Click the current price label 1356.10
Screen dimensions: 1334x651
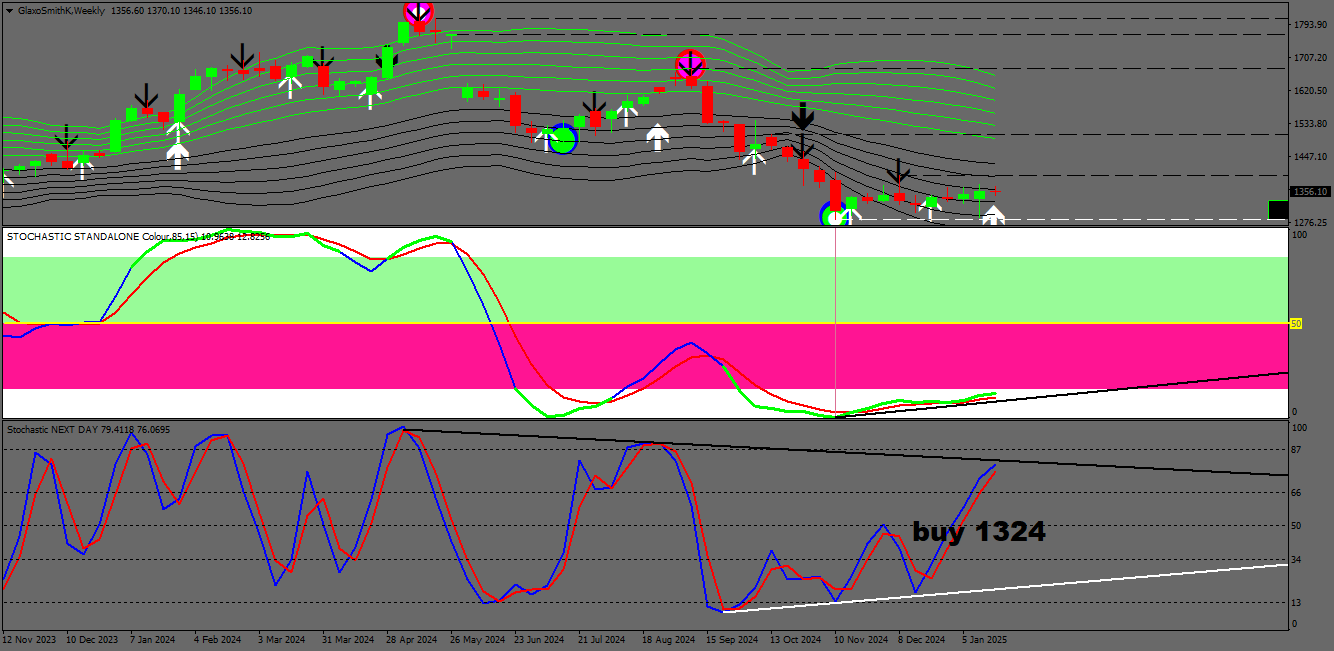[1310, 191]
